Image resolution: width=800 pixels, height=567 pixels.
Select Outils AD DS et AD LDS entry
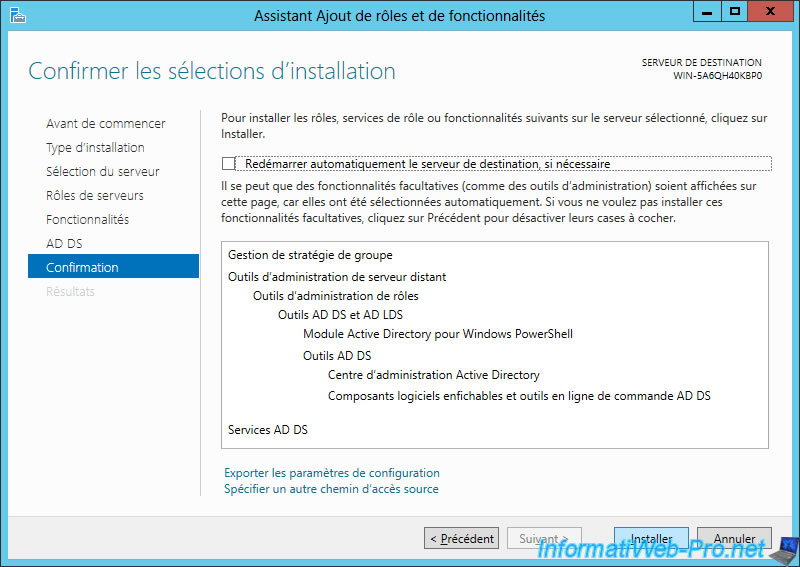[x=340, y=315]
